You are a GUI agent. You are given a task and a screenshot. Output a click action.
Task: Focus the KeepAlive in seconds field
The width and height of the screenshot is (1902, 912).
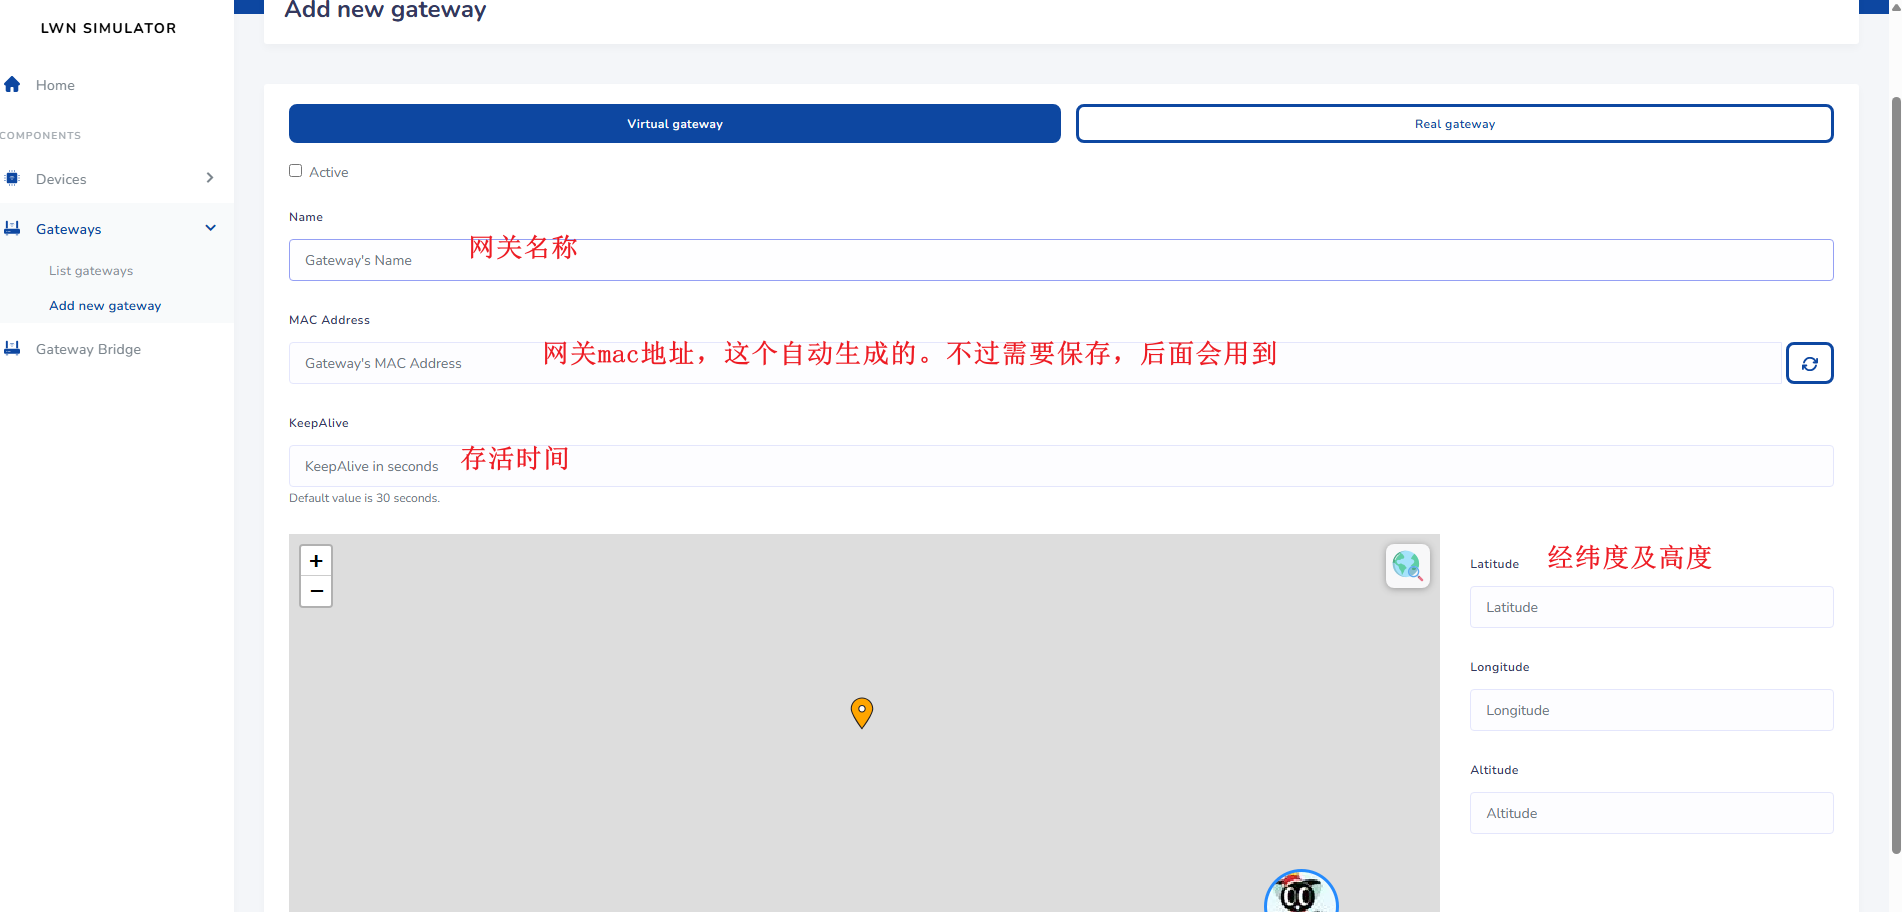[x=1061, y=466]
